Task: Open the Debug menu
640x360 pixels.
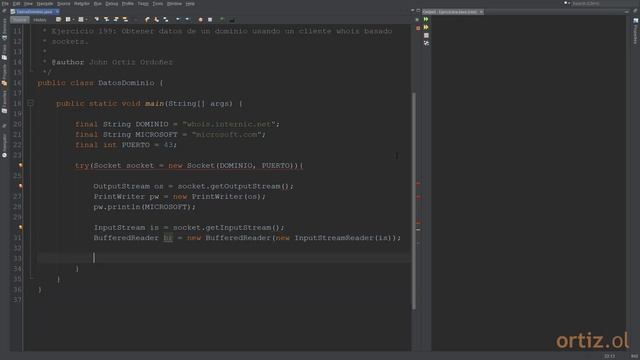Action: click(111, 4)
